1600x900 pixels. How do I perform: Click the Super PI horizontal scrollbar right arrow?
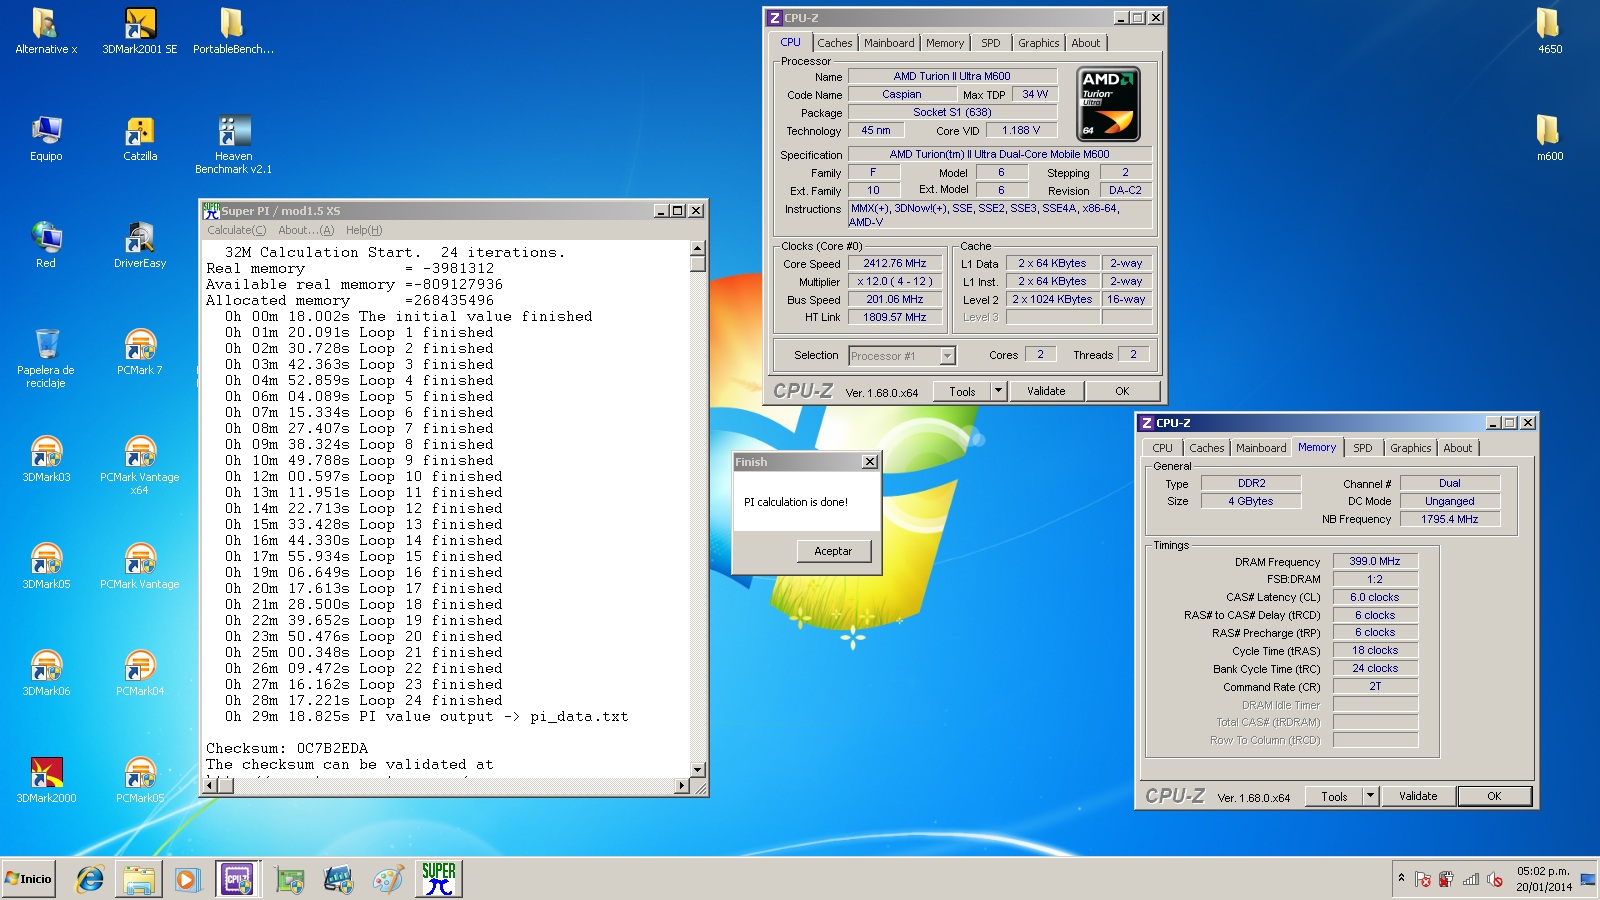[x=682, y=786]
